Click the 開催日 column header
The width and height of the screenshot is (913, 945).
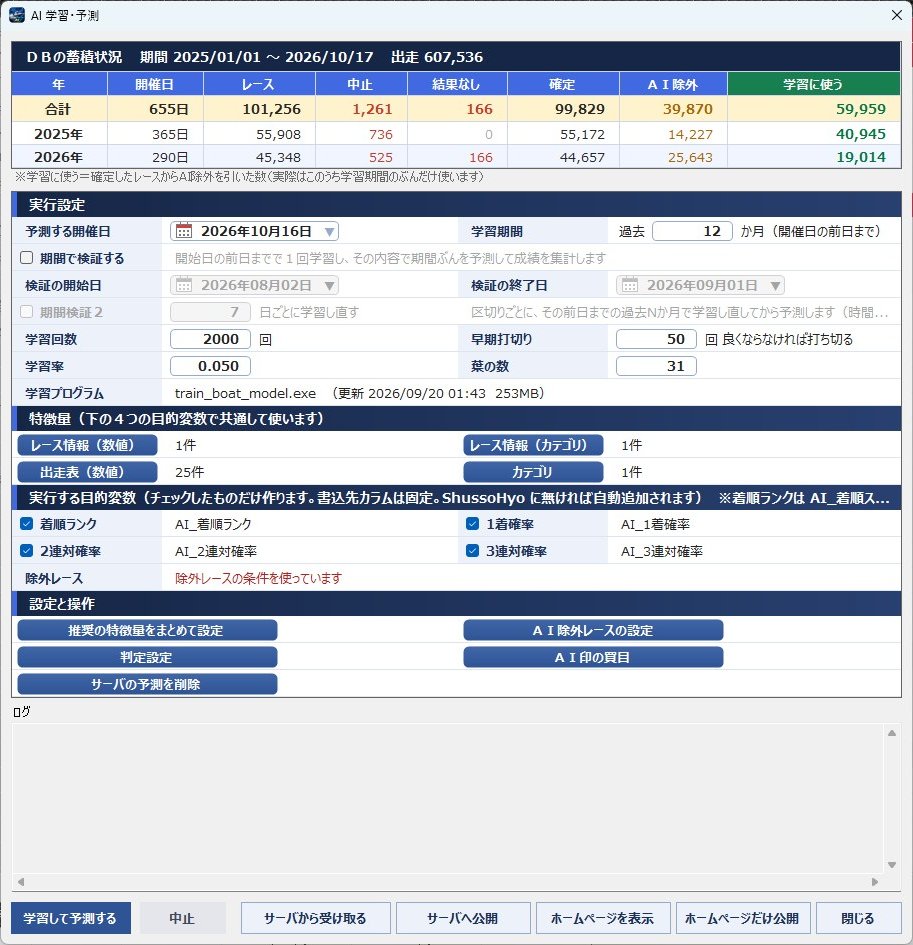point(155,84)
